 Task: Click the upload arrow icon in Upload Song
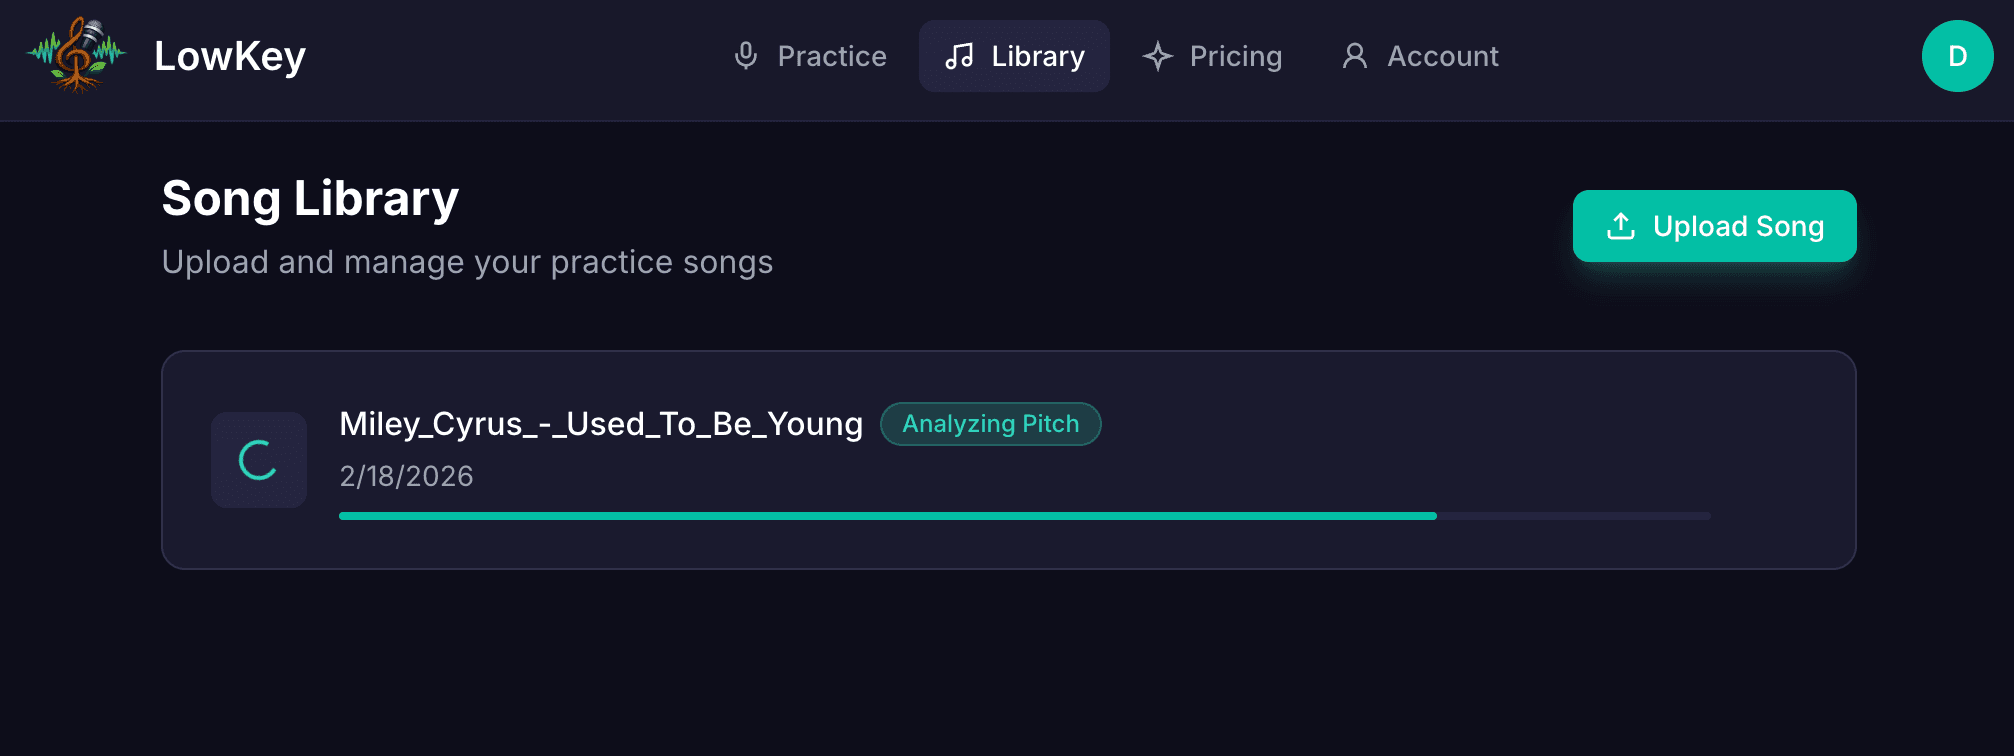tap(1621, 227)
